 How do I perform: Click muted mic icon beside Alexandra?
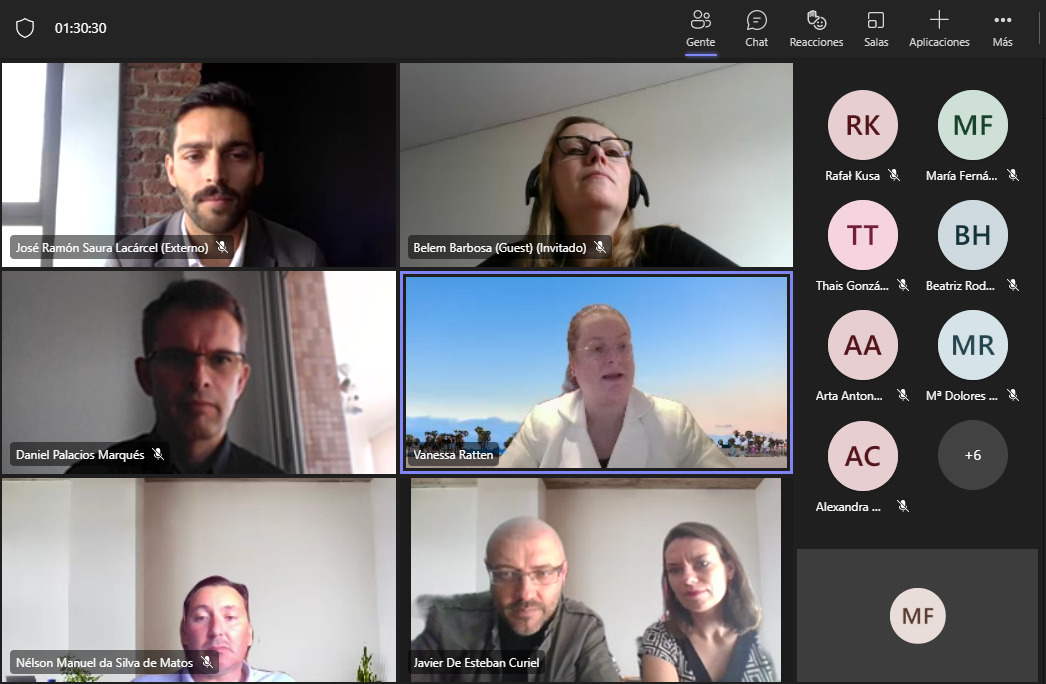click(x=903, y=506)
